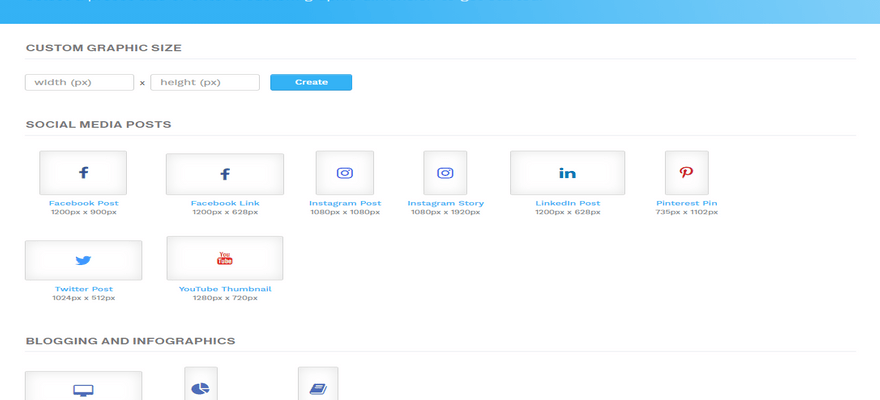Image resolution: width=880 pixels, height=400 pixels.
Task: Choose the LinkedIn Post icon tile
Action: click(x=567, y=173)
